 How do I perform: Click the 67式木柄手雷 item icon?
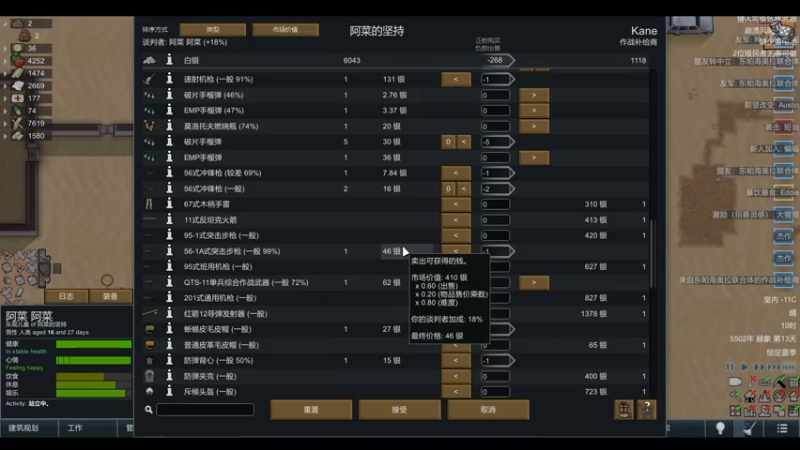click(149, 204)
